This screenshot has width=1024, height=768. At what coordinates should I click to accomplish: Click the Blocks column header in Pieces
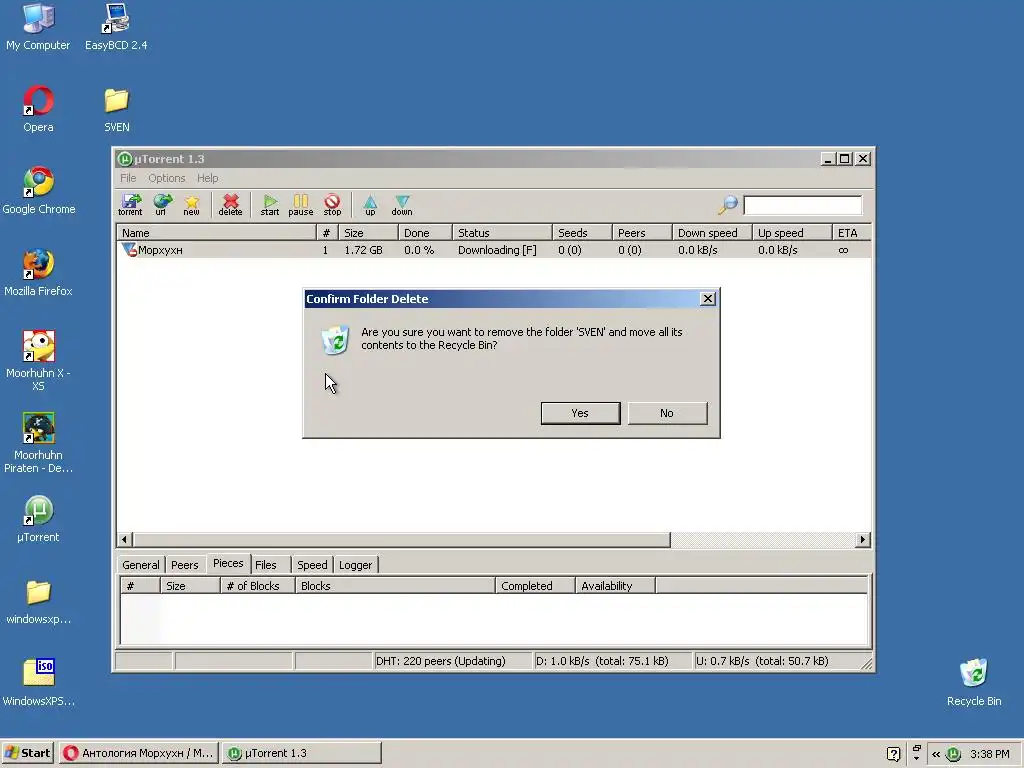395,586
